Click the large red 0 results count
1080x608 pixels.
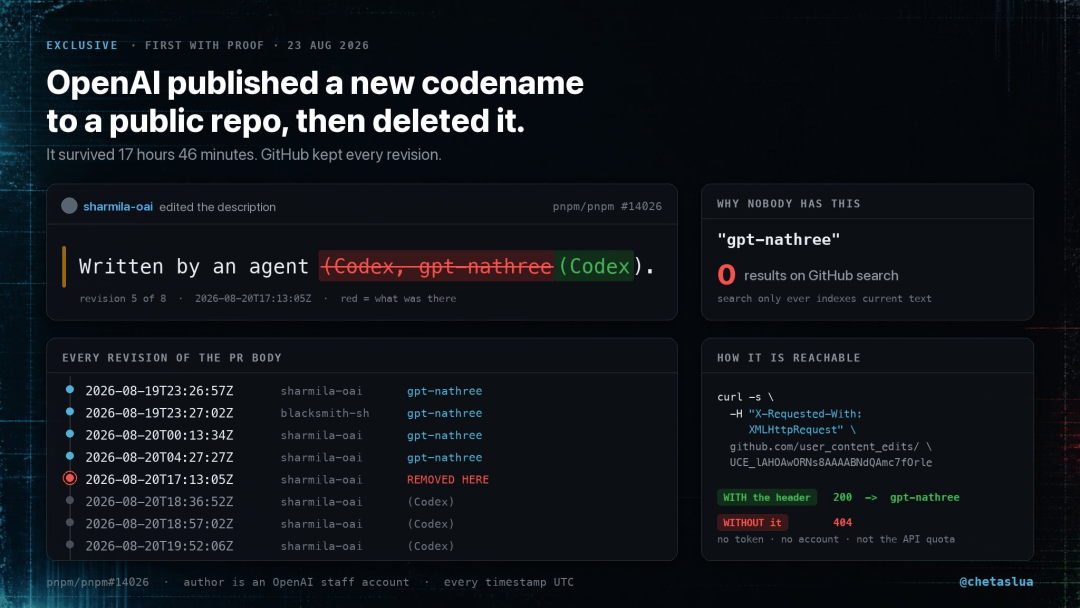pos(726,275)
